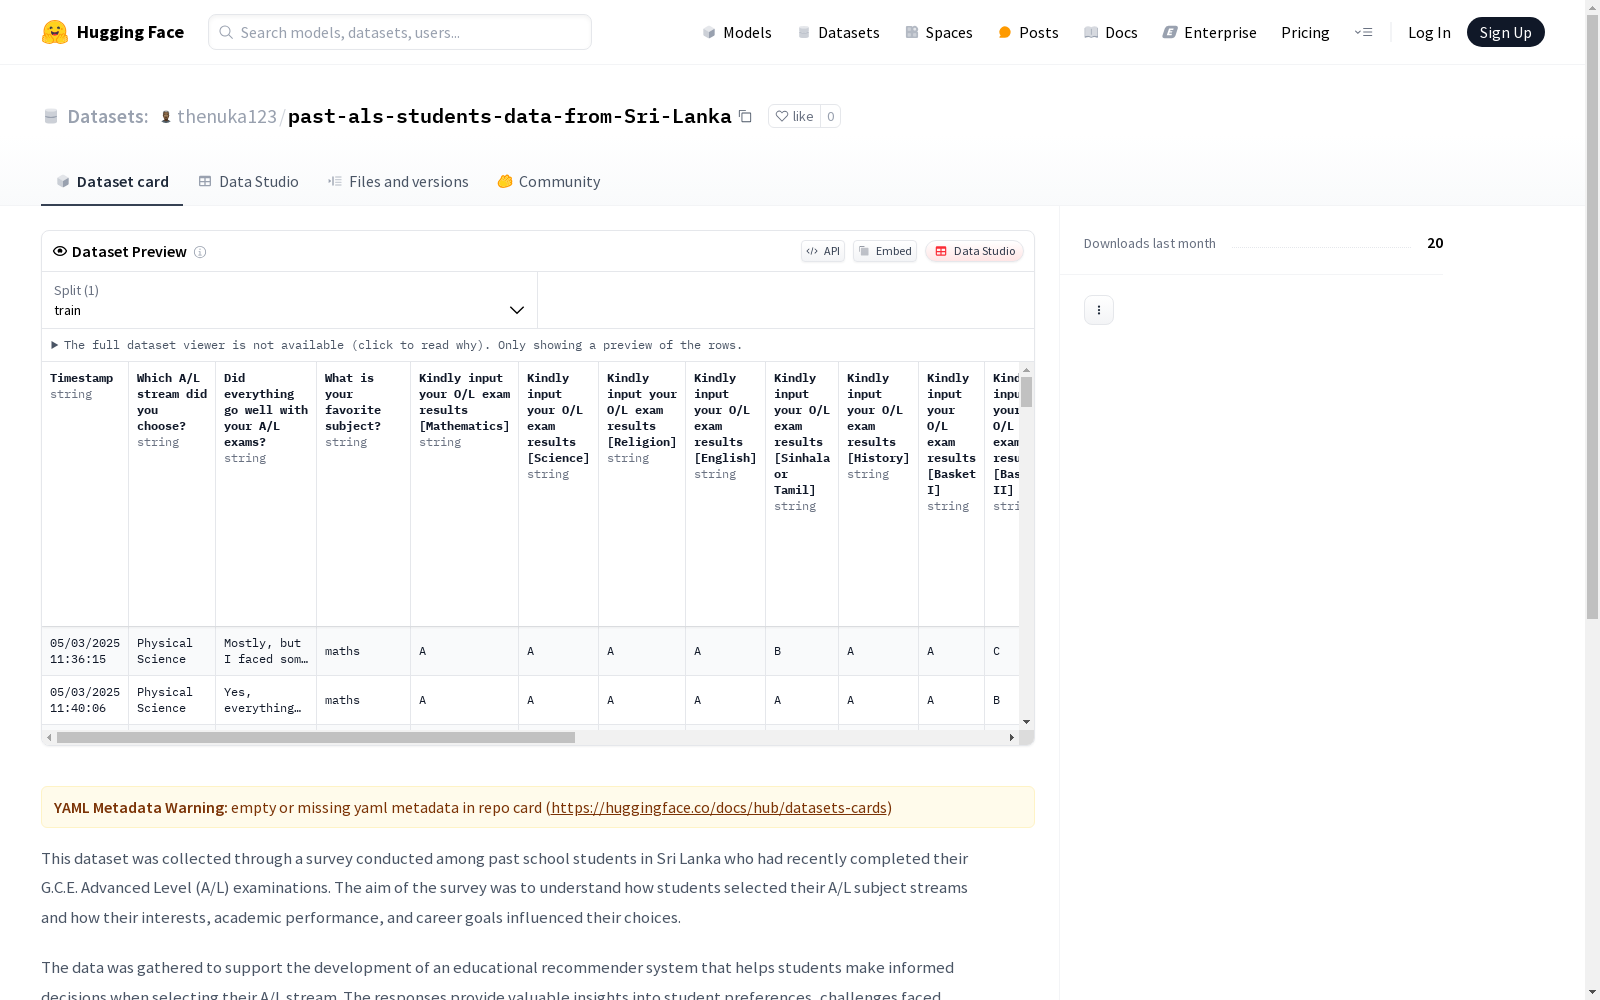Click the Hugging Face logo icon
Screen dimensions: 1600x1000
tap(55, 32)
